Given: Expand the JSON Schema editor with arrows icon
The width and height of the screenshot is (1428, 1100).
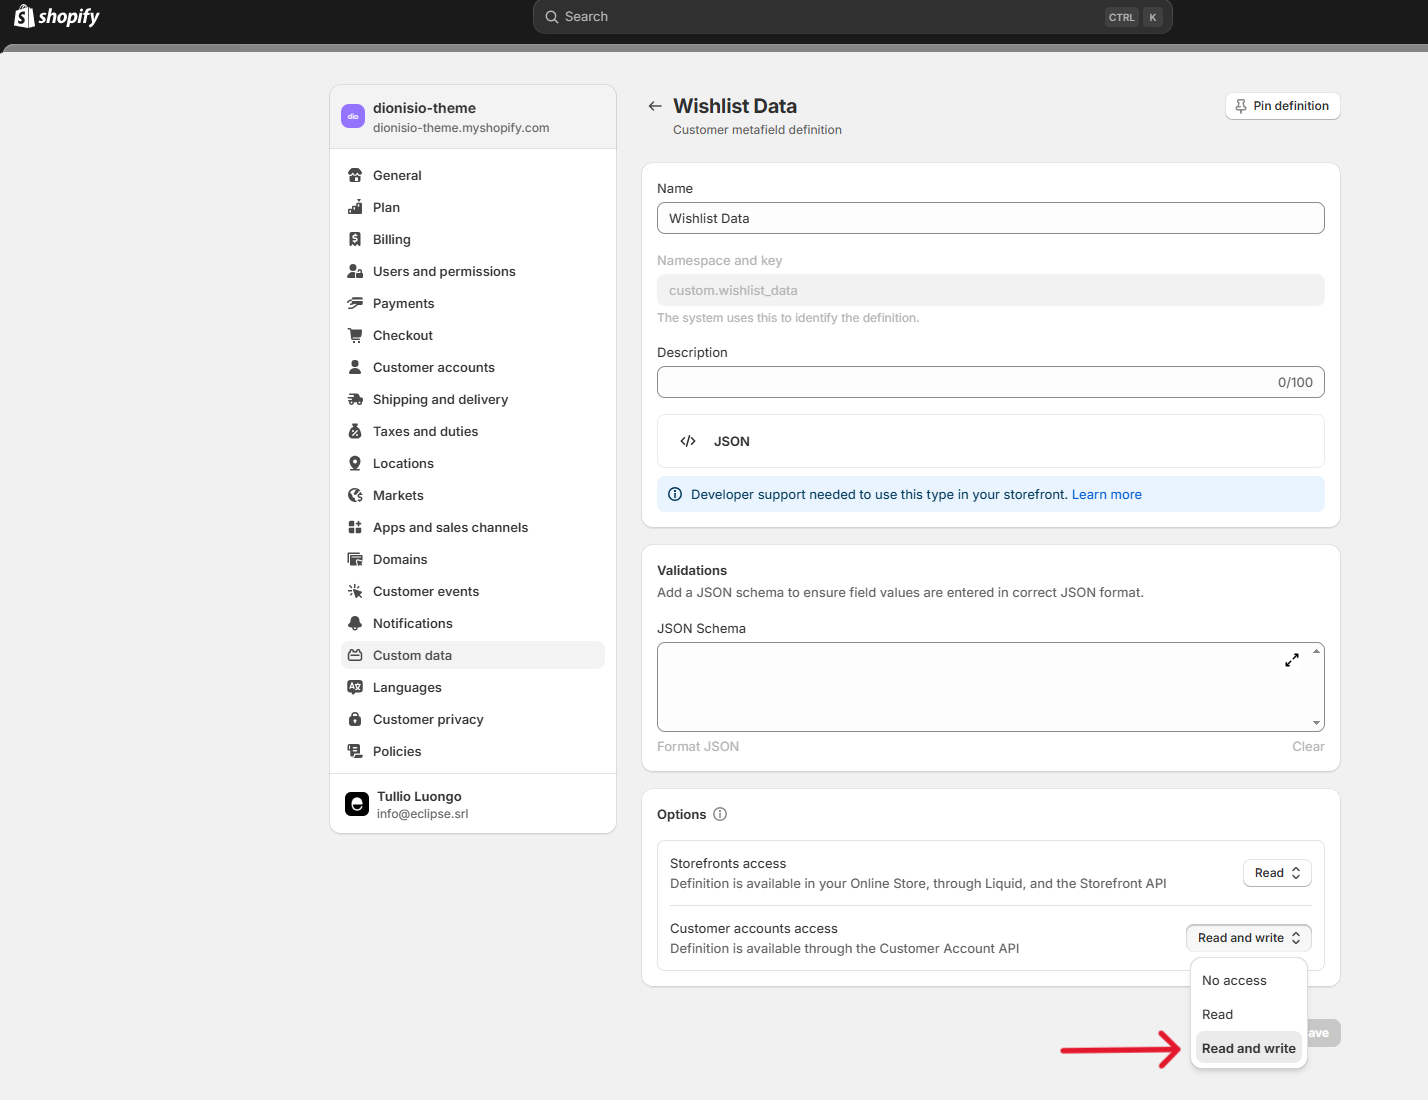Looking at the screenshot, I should [x=1292, y=660].
